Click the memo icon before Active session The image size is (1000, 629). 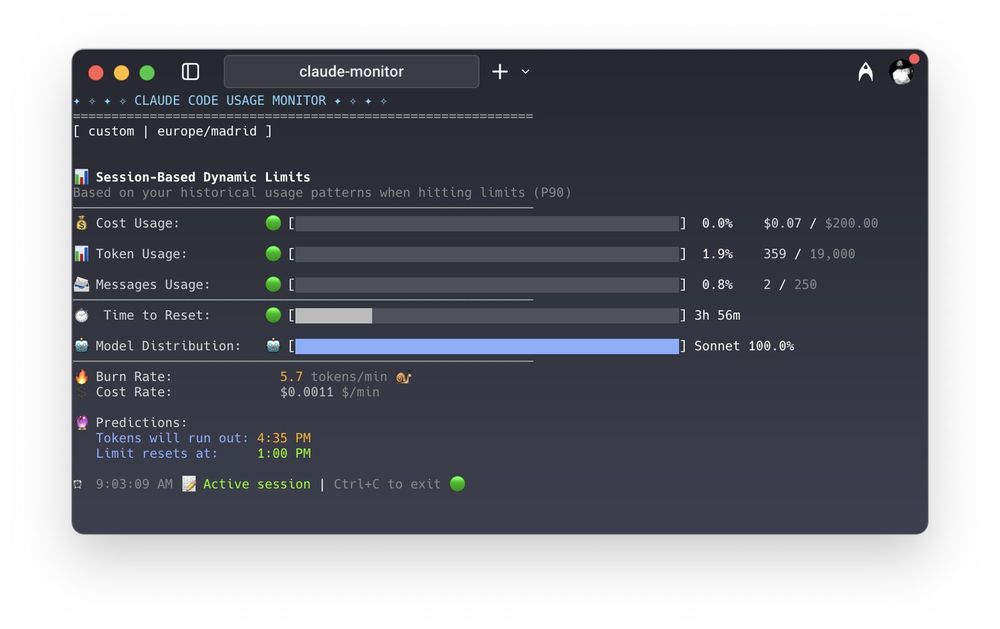189,484
